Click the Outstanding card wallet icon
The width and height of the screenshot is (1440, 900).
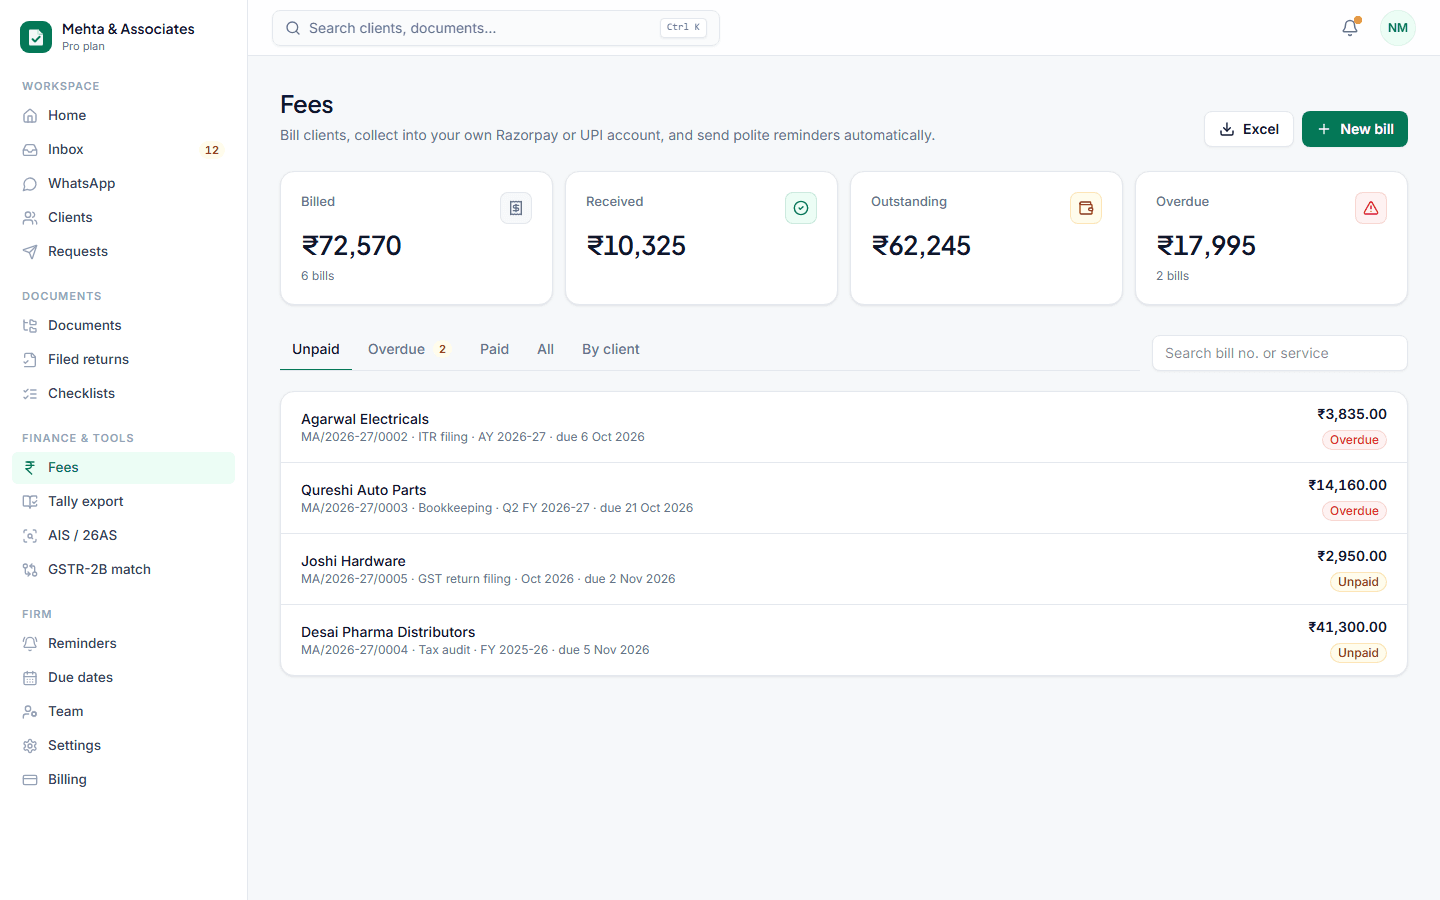pos(1086,208)
